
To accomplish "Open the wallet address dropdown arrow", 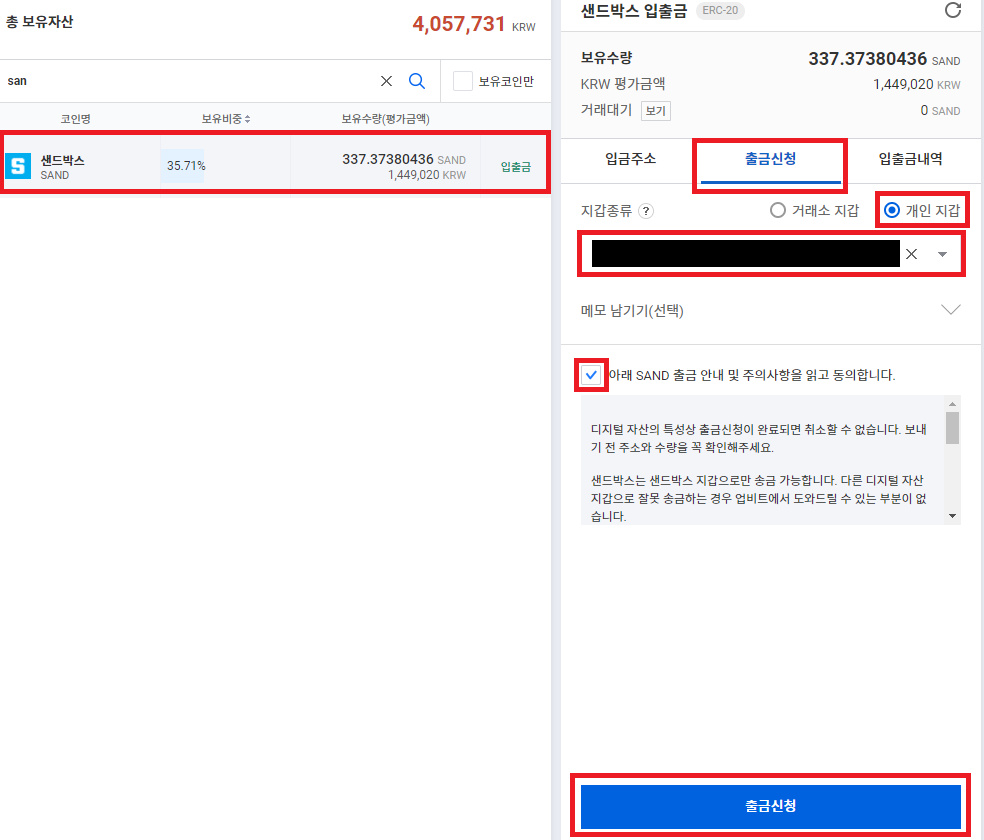I will click(x=942, y=254).
